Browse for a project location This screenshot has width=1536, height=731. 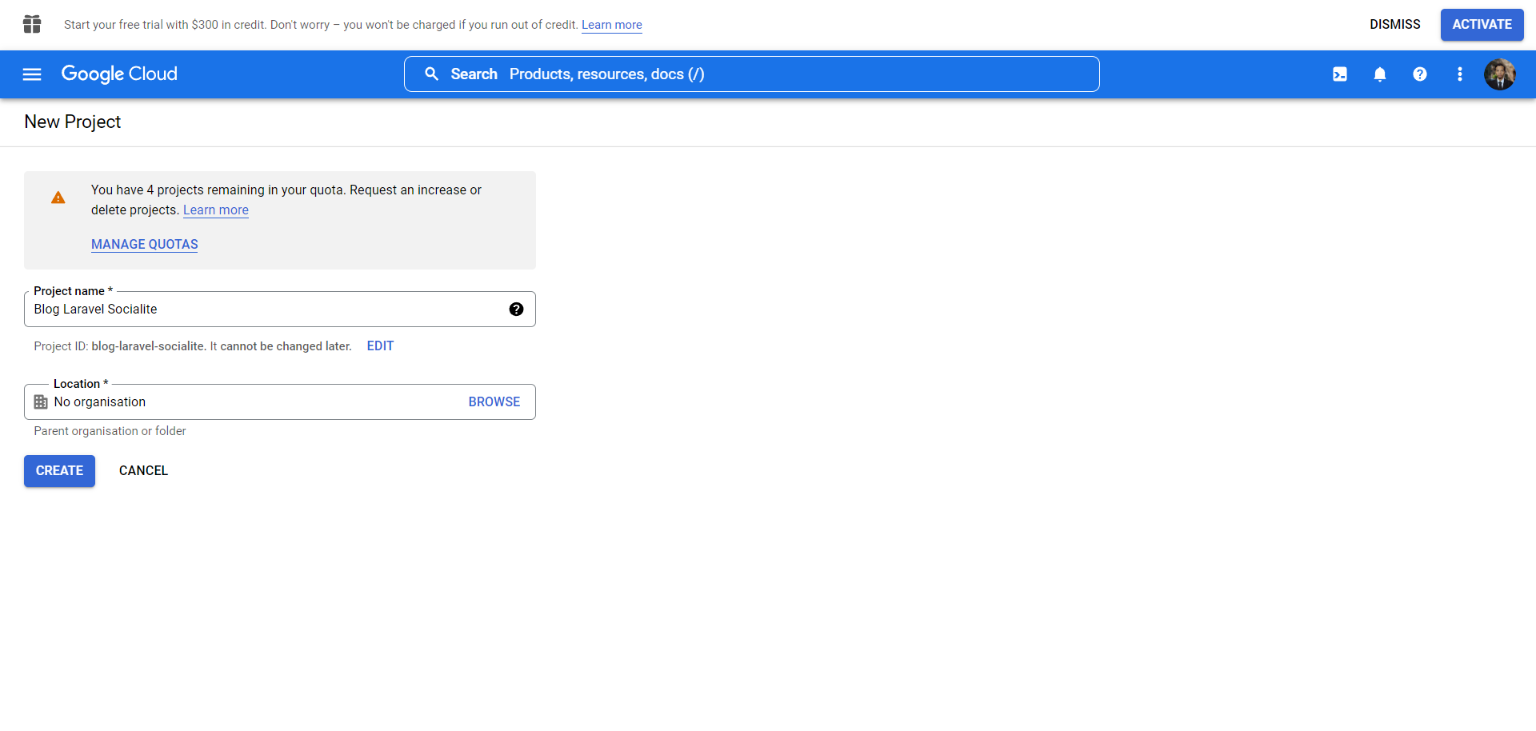[x=494, y=402]
